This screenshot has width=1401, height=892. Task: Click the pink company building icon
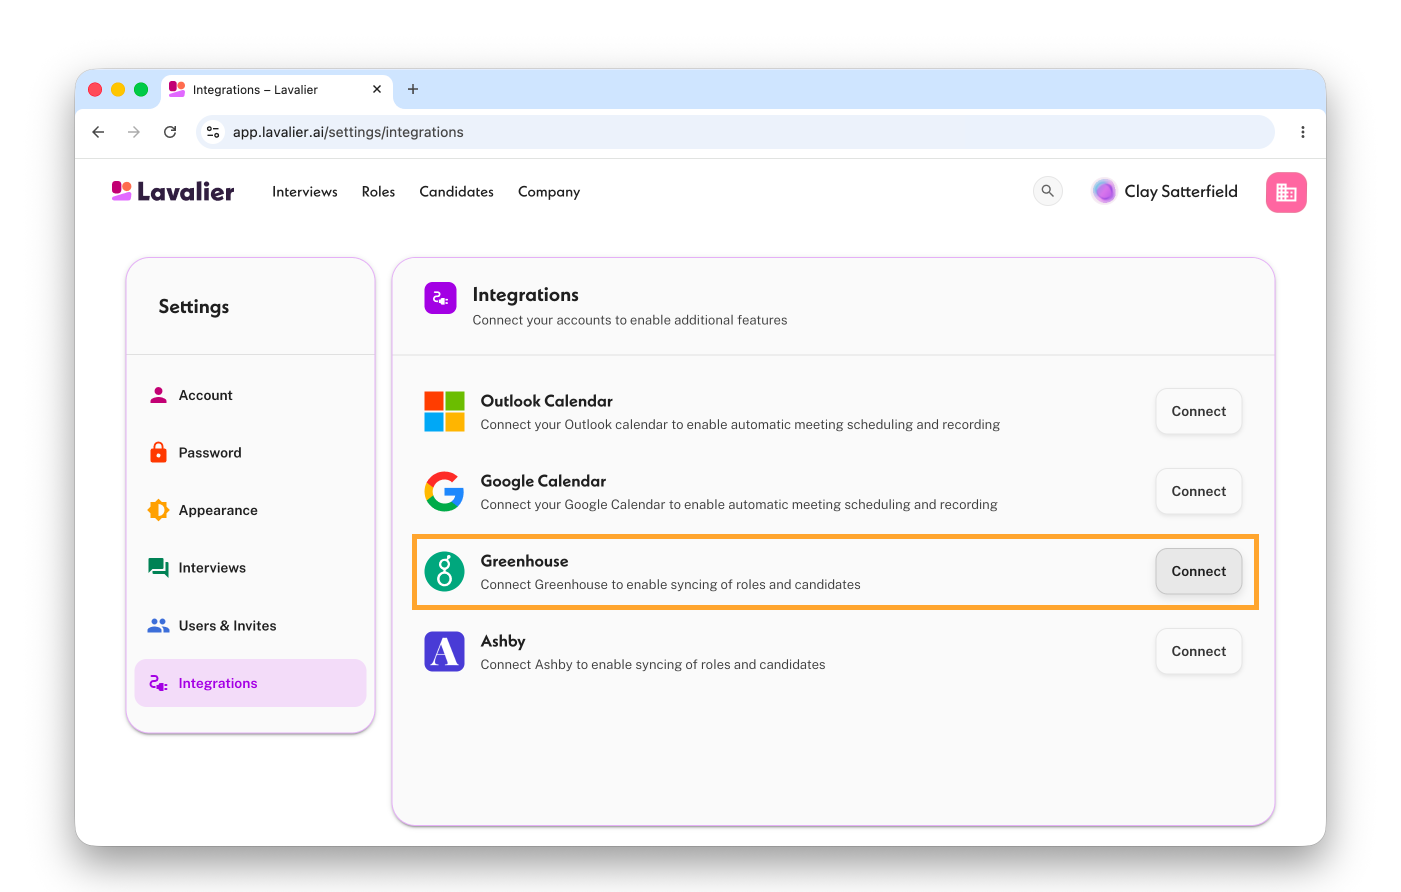pos(1286,192)
